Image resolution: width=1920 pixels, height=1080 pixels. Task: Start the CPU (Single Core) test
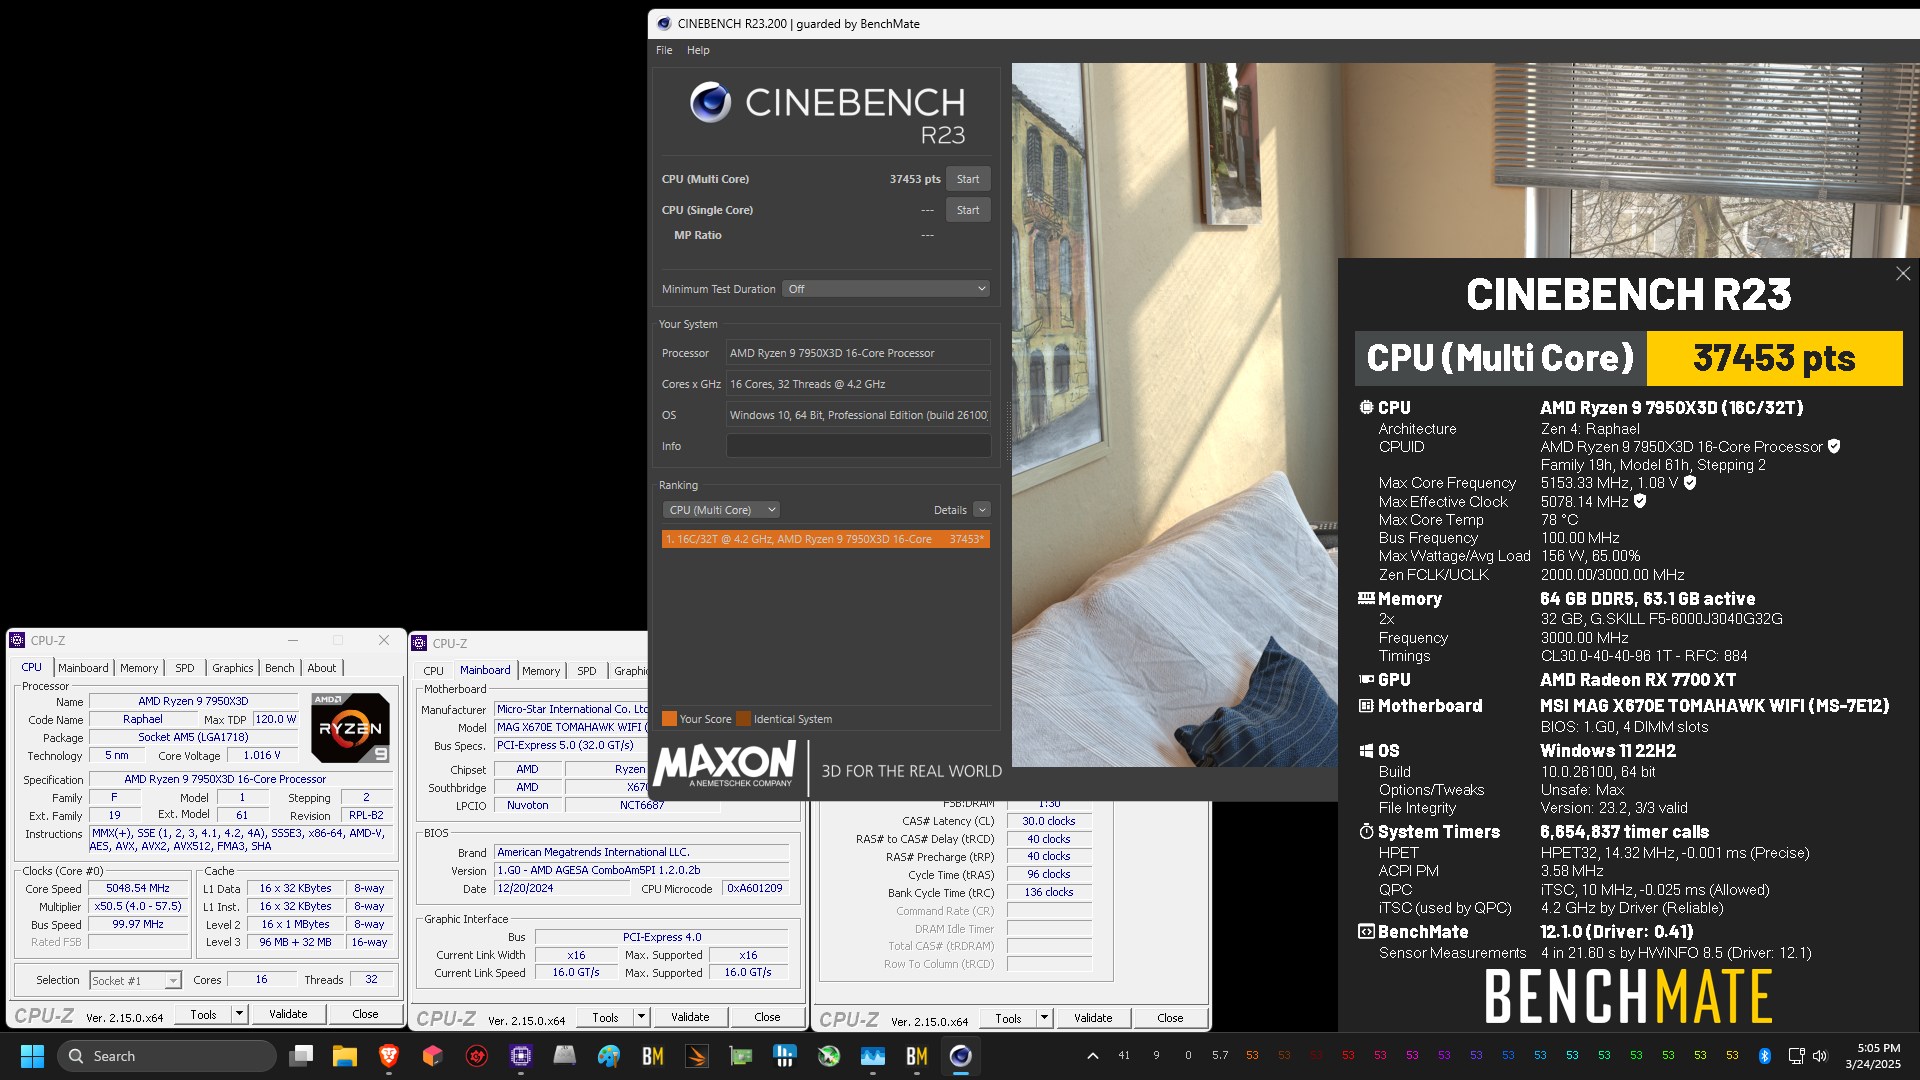[x=968, y=210]
